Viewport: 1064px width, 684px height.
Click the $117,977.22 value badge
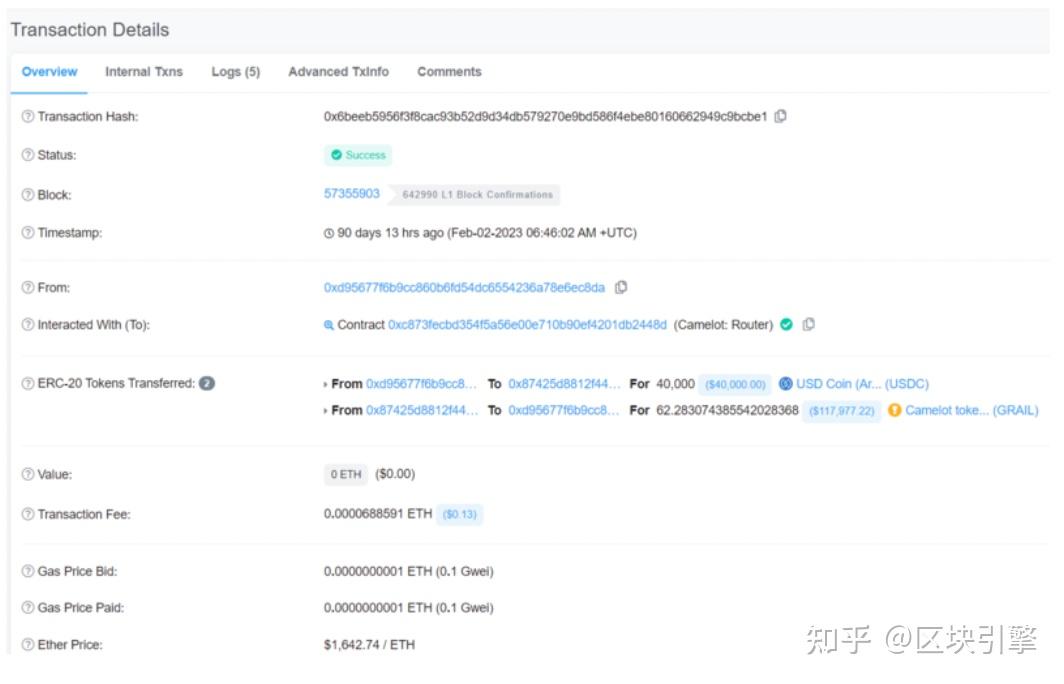click(x=841, y=411)
